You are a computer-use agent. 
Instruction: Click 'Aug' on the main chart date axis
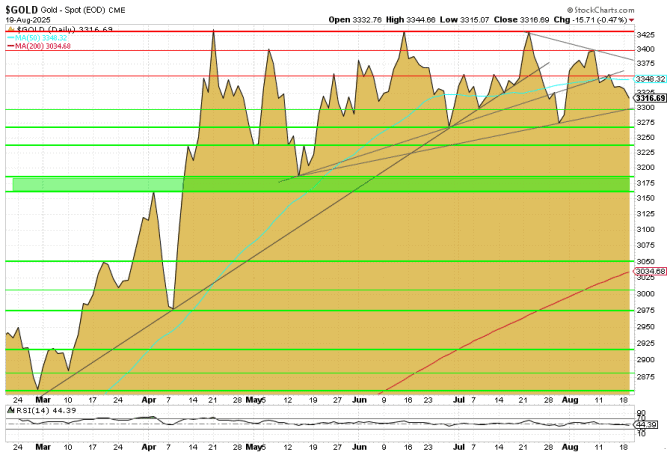click(570, 400)
